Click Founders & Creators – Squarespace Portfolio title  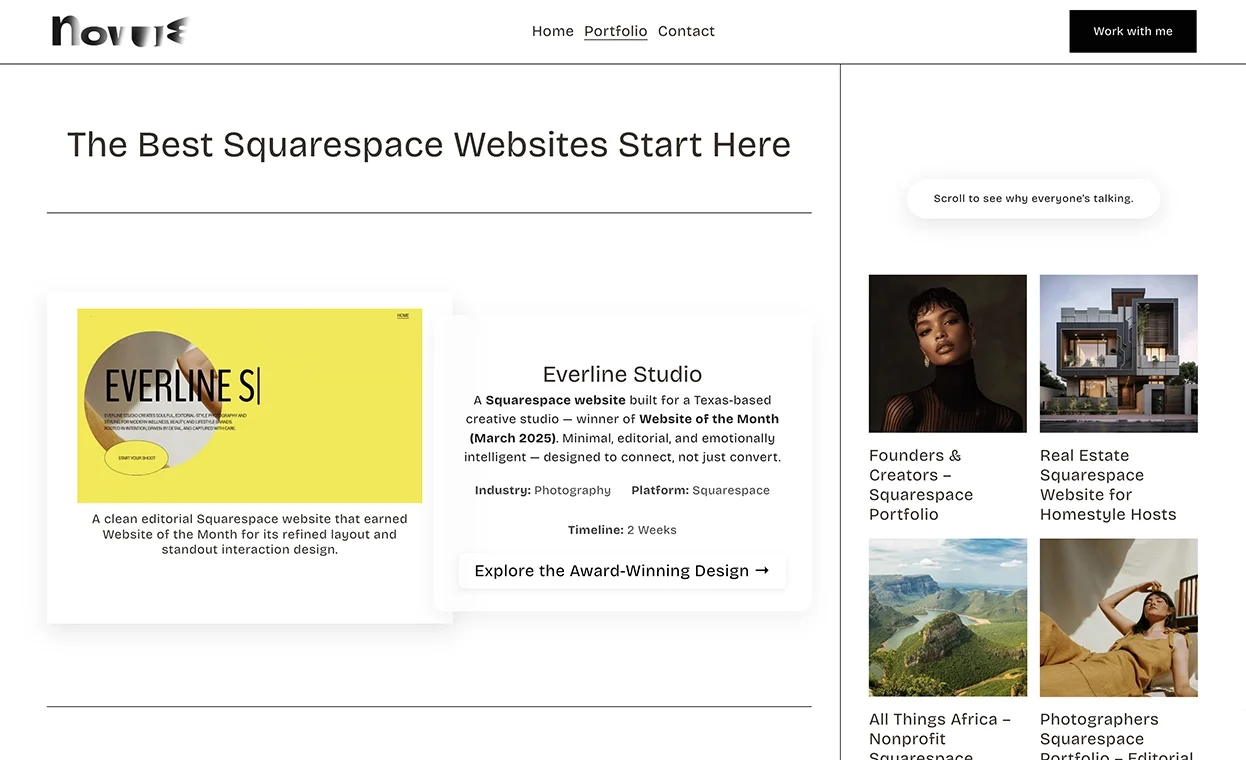coord(921,485)
